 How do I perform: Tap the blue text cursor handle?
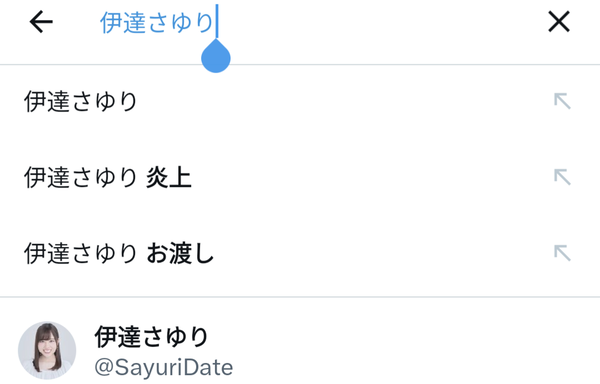point(216,56)
